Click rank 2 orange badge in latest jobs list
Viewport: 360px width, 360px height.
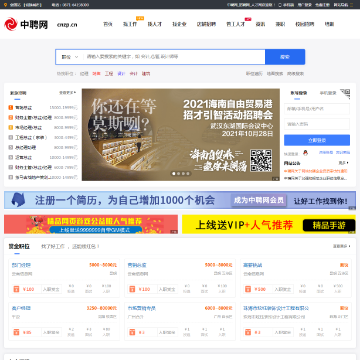[x=11, y=118]
